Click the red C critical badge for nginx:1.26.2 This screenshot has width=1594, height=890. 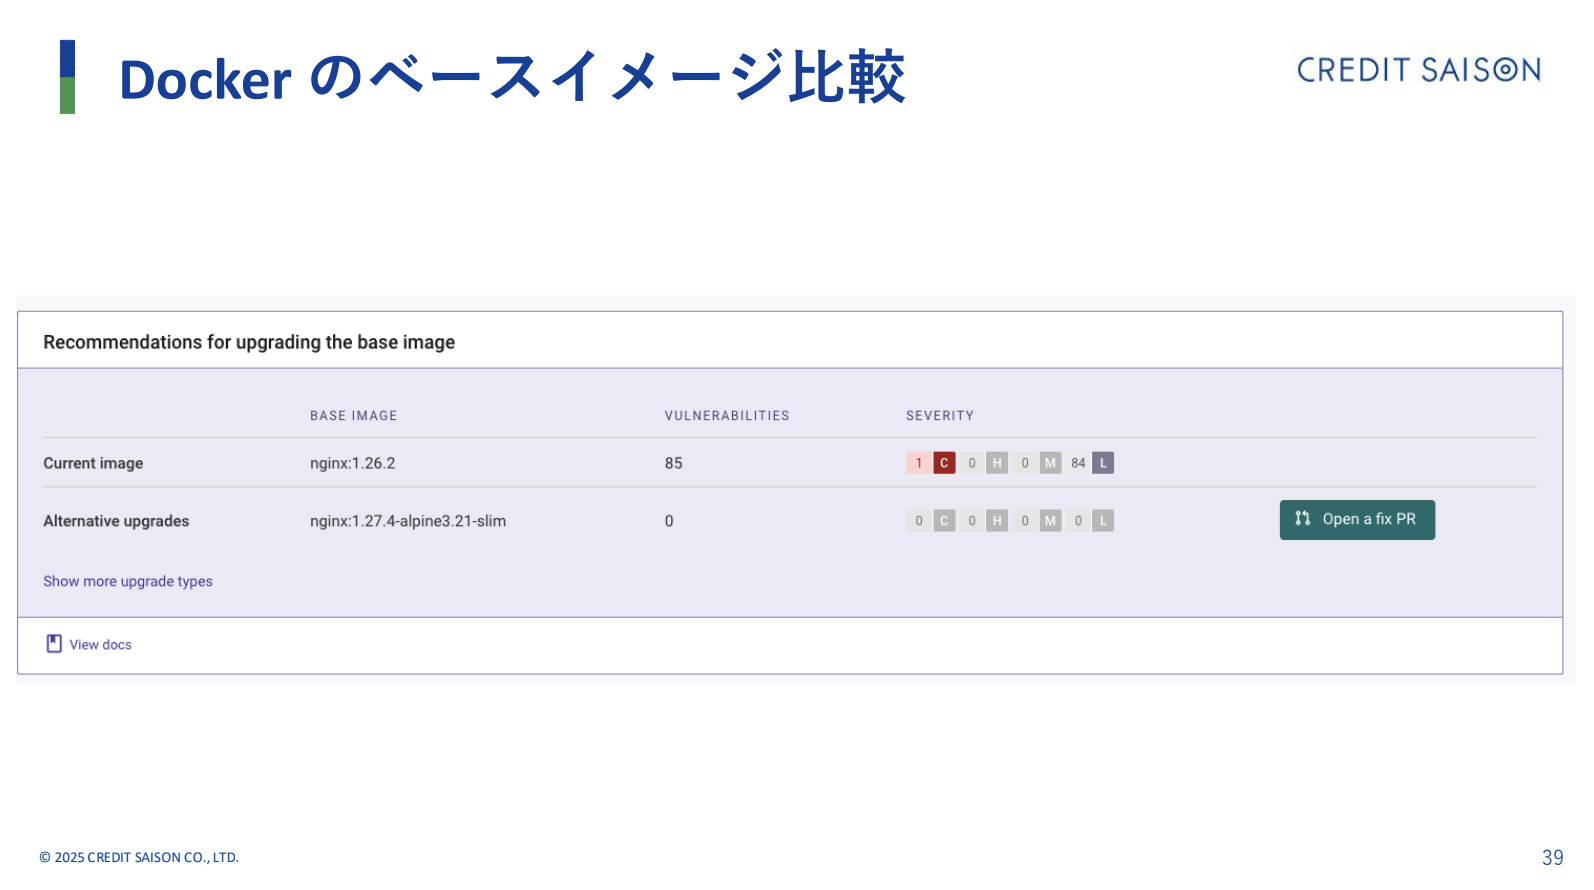pos(944,463)
